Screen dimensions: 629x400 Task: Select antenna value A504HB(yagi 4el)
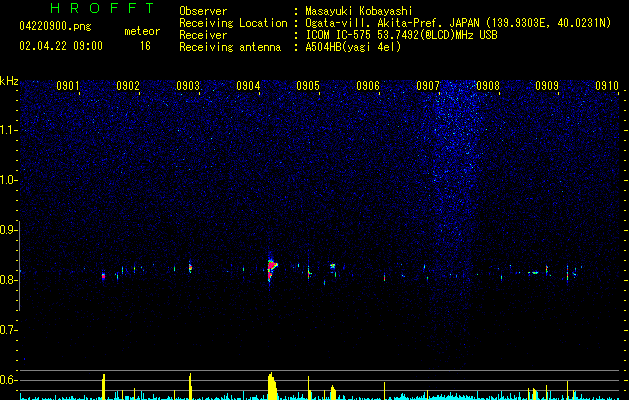[353, 47]
